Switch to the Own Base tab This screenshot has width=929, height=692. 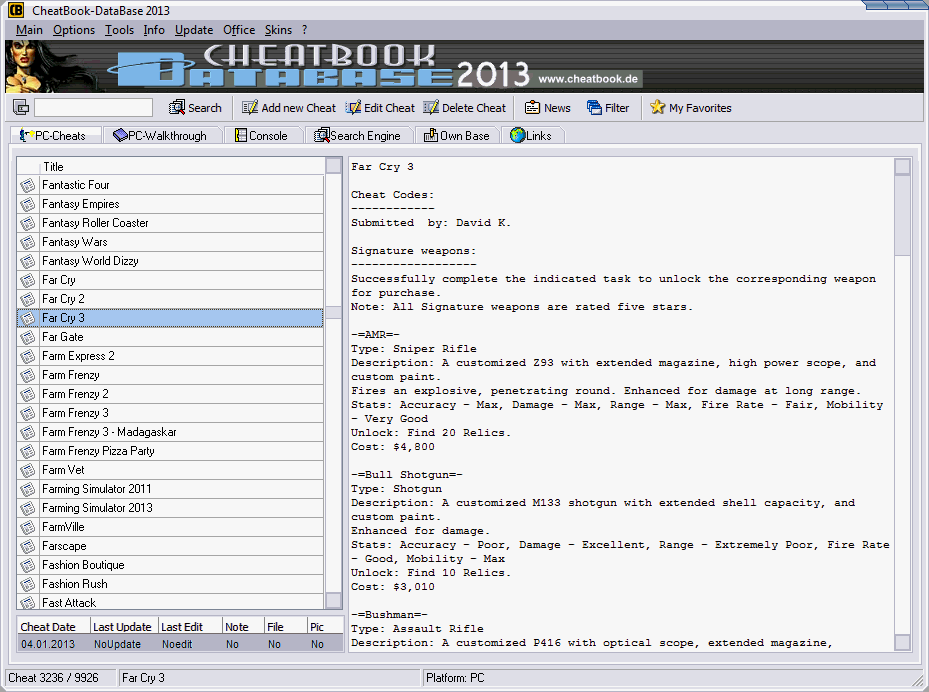coord(457,136)
